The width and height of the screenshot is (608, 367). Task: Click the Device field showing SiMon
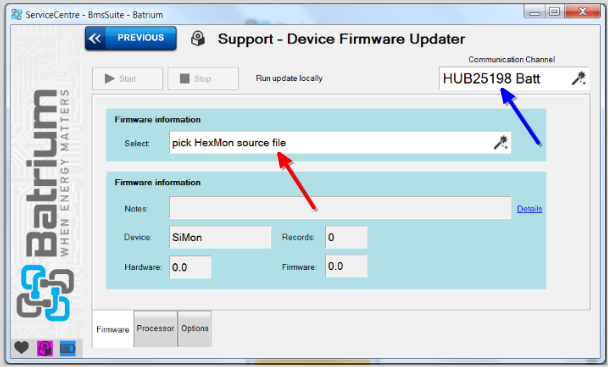click(220, 237)
